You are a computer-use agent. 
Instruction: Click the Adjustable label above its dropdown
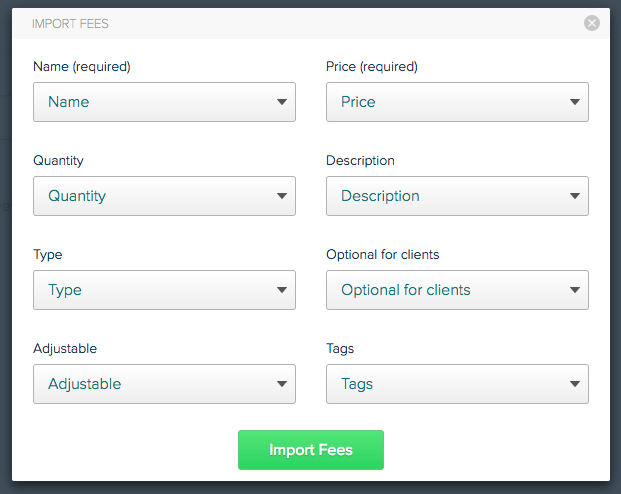(x=65, y=349)
